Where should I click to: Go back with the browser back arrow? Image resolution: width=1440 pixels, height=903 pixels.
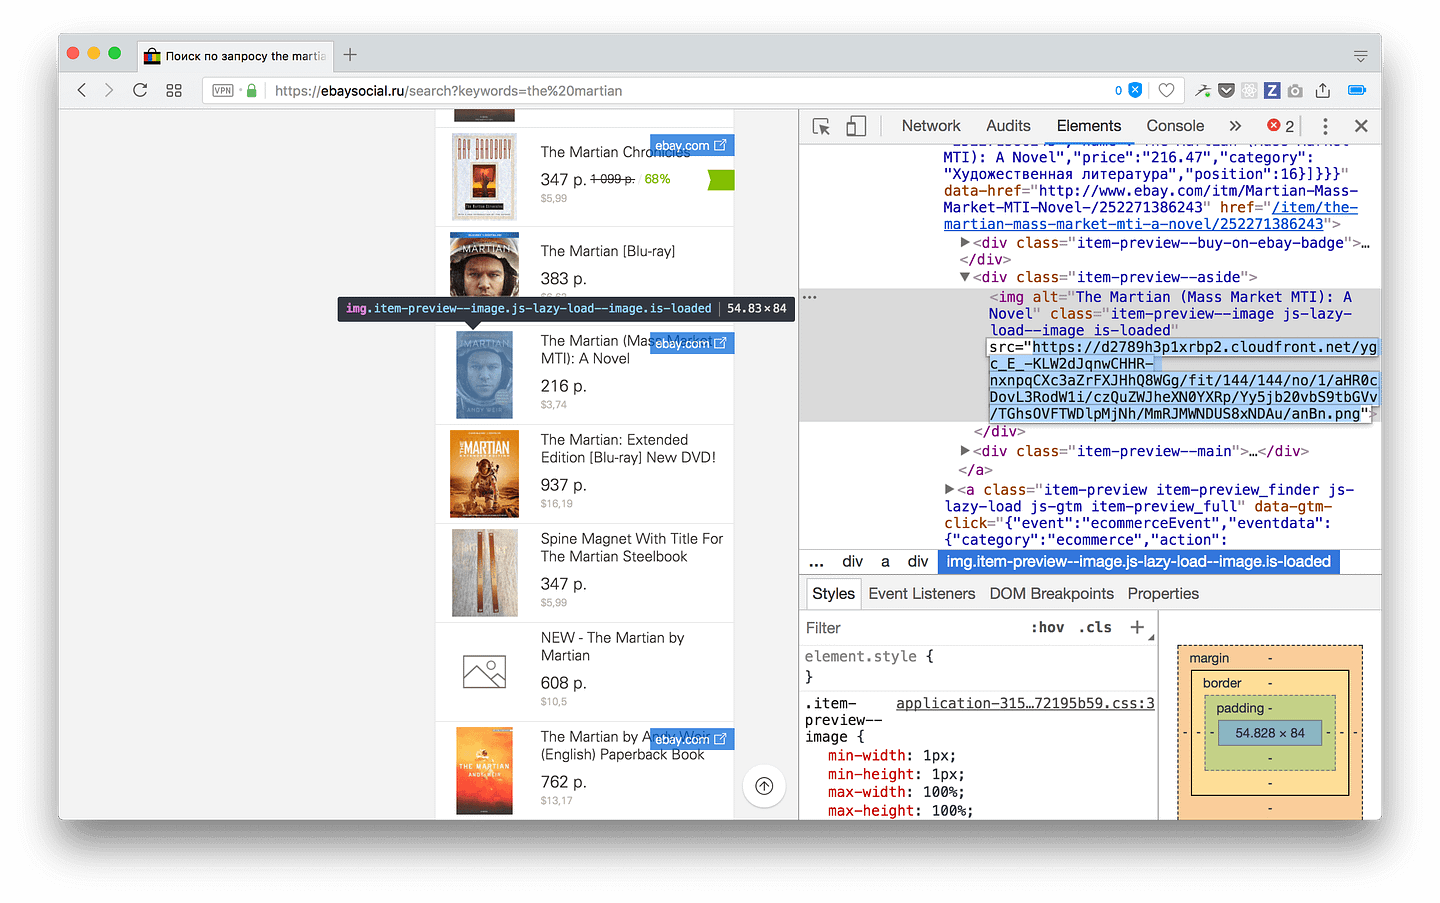82,90
